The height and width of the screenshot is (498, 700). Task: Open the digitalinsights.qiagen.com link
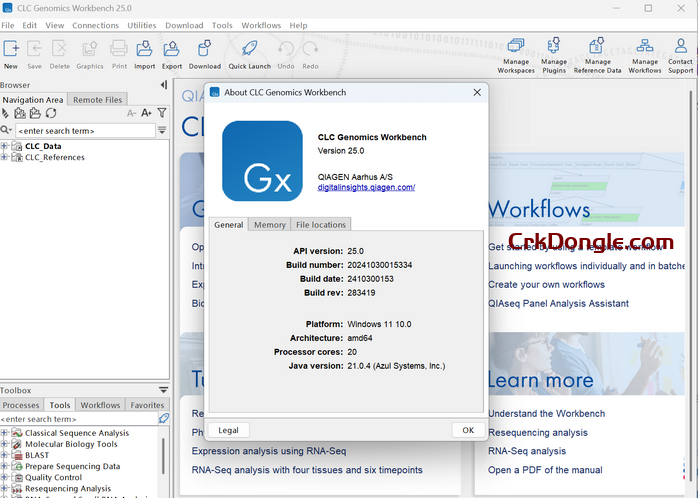pyautogui.click(x=366, y=187)
